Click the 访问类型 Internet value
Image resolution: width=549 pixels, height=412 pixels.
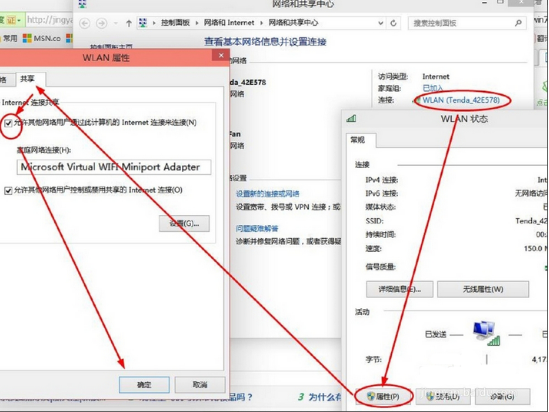[x=436, y=76]
